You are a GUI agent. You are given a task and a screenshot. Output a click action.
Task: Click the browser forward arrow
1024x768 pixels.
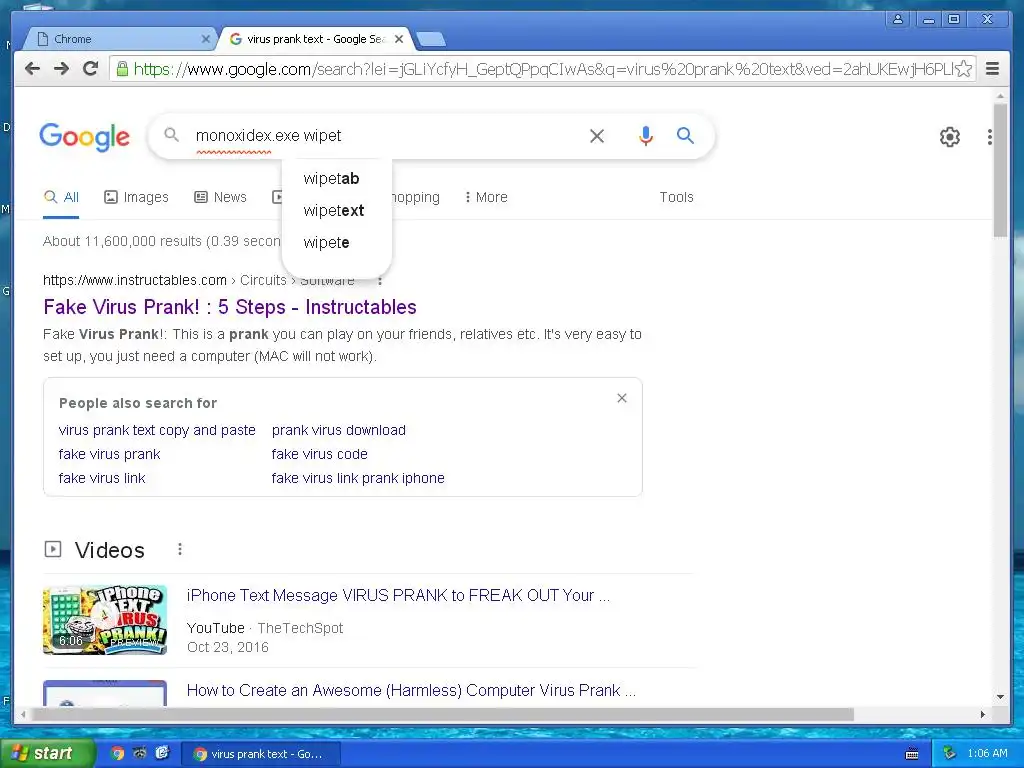point(61,69)
